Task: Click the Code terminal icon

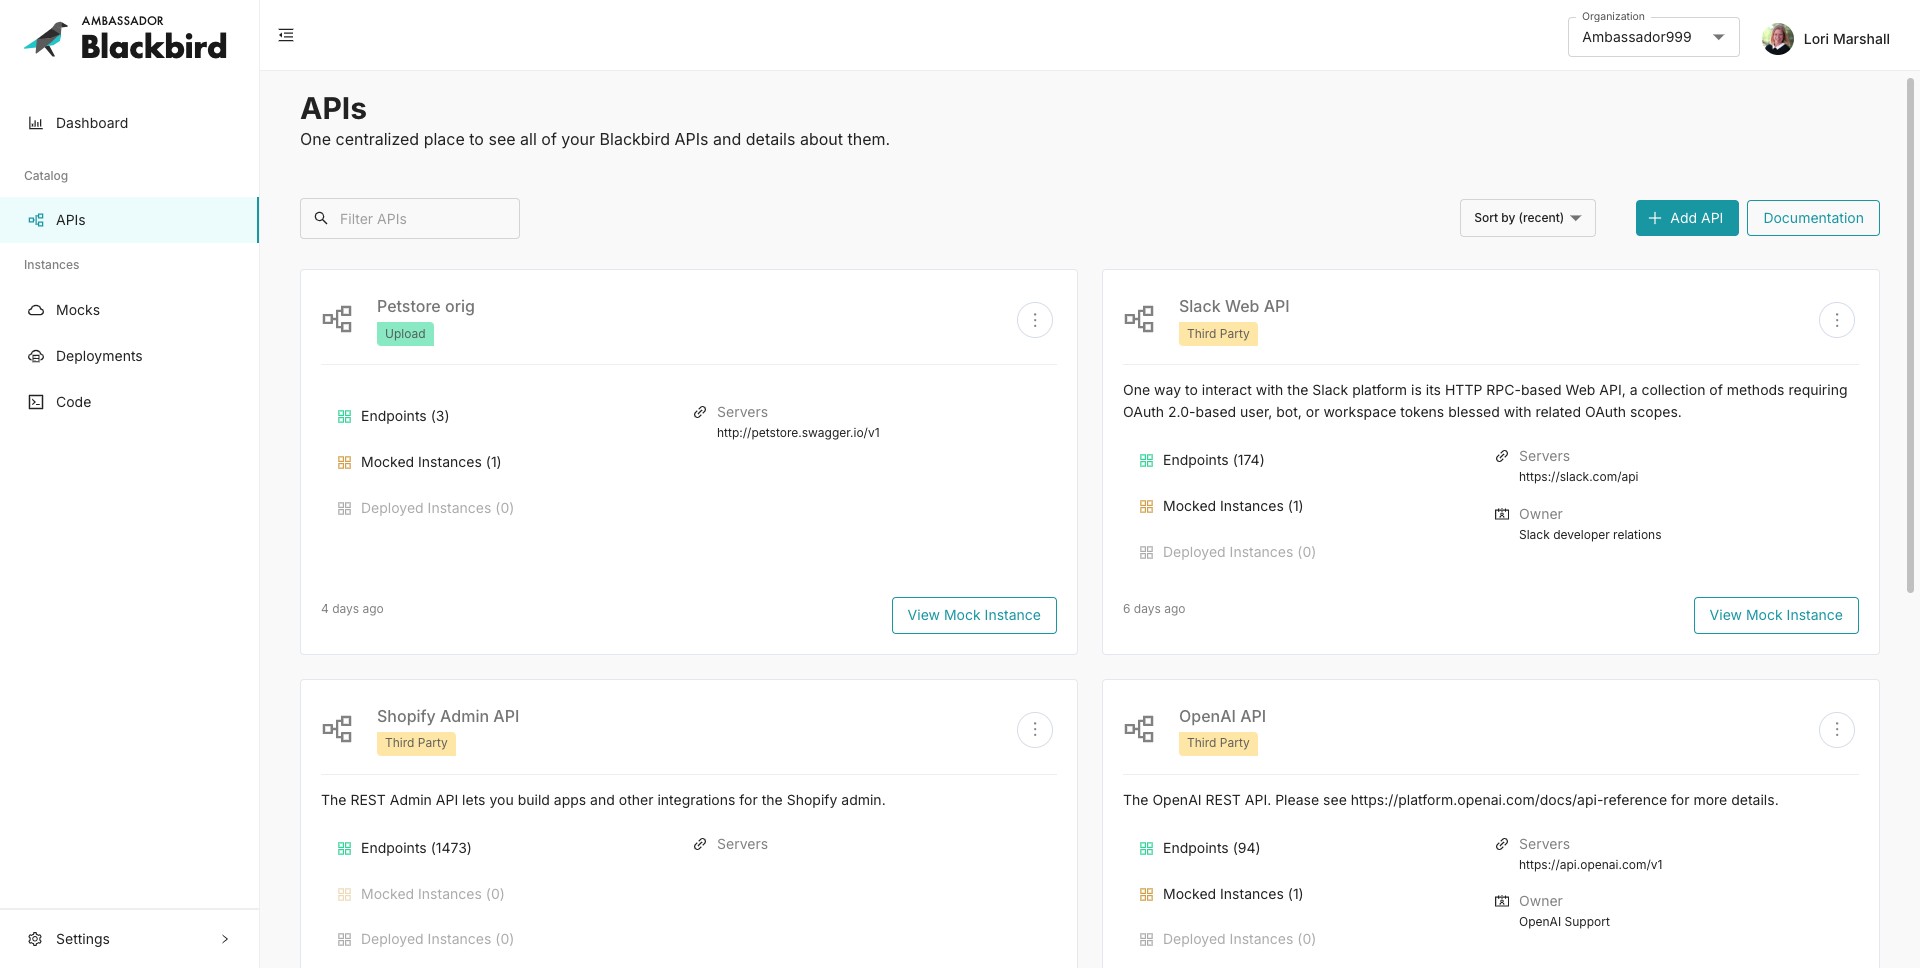Action: [36, 402]
